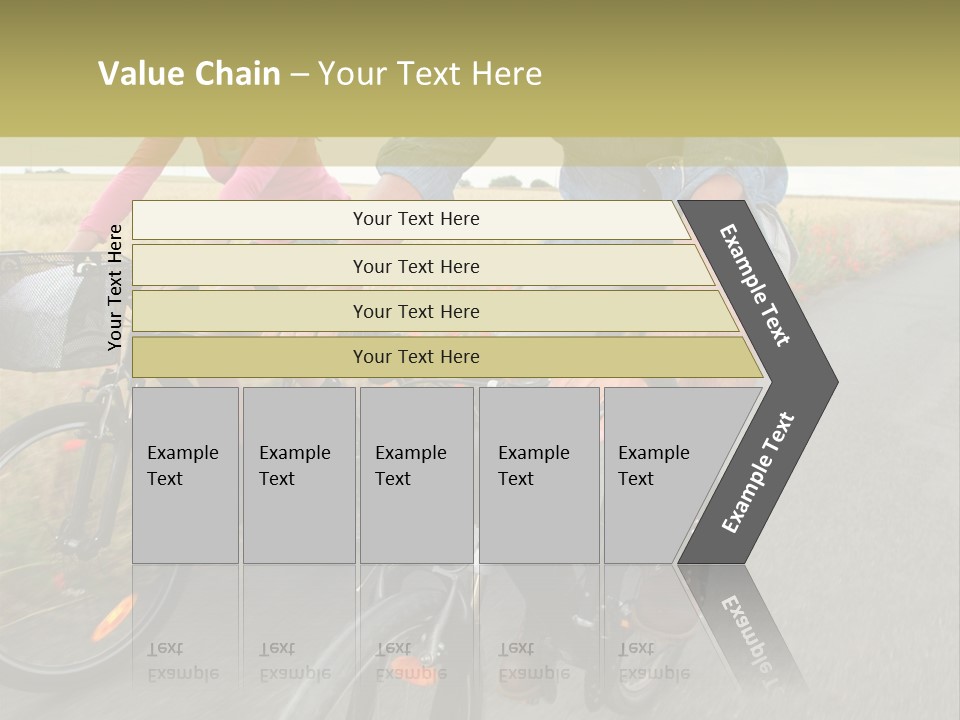Select the second "Your Text Here" bar

tap(415, 266)
